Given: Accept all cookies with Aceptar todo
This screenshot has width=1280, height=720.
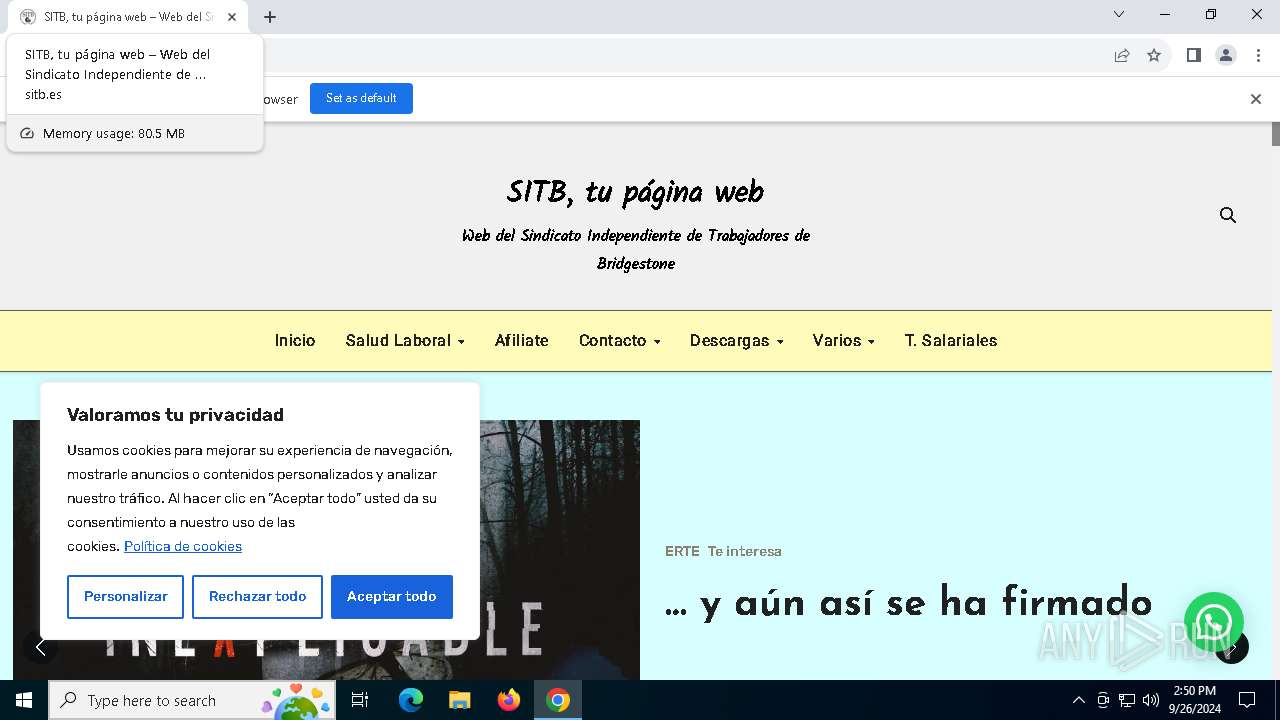Looking at the screenshot, I should coord(392,597).
